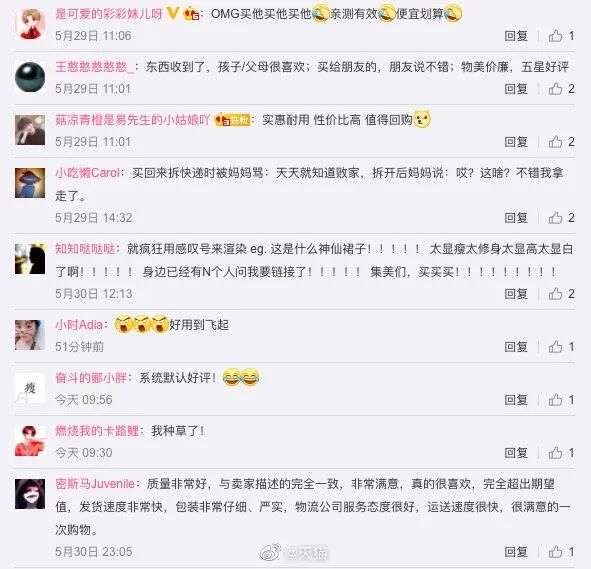Image resolution: width=591 pixels, height=569 pixels.
Task: Open 知知哒哒哒's profile via username
Action: (x=85, y=249)
